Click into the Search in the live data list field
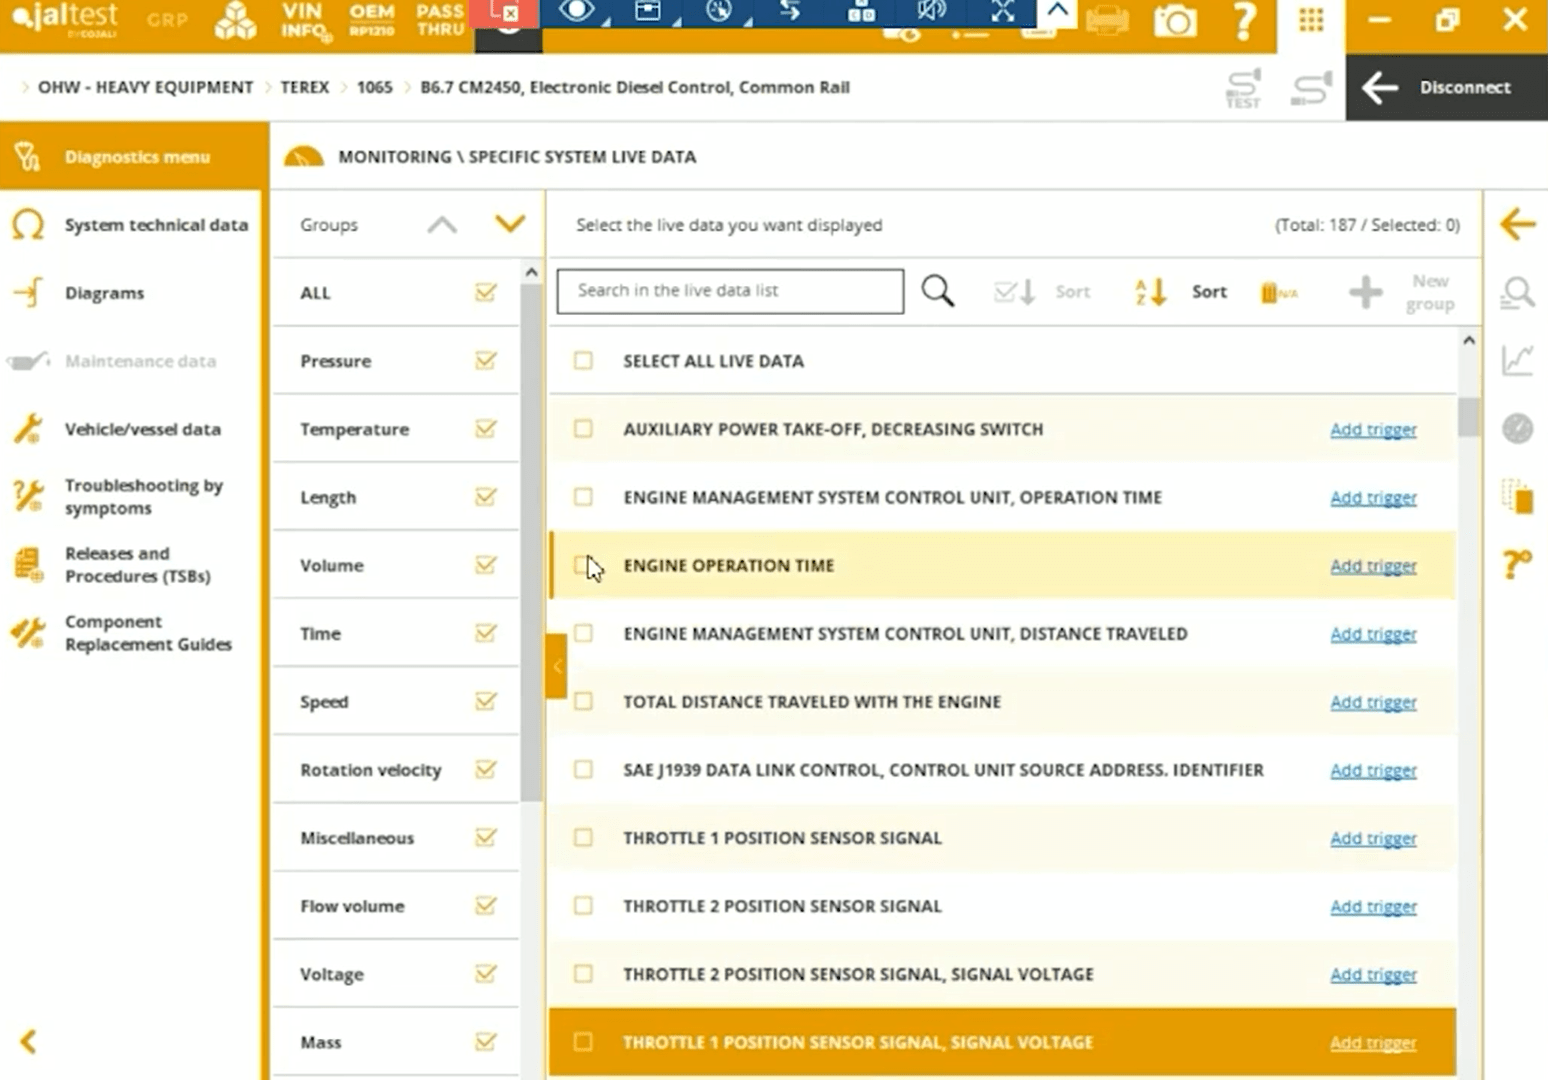Image resolution: width=1548 pixels, height=1080 pixels. click(x=730, y=291)
